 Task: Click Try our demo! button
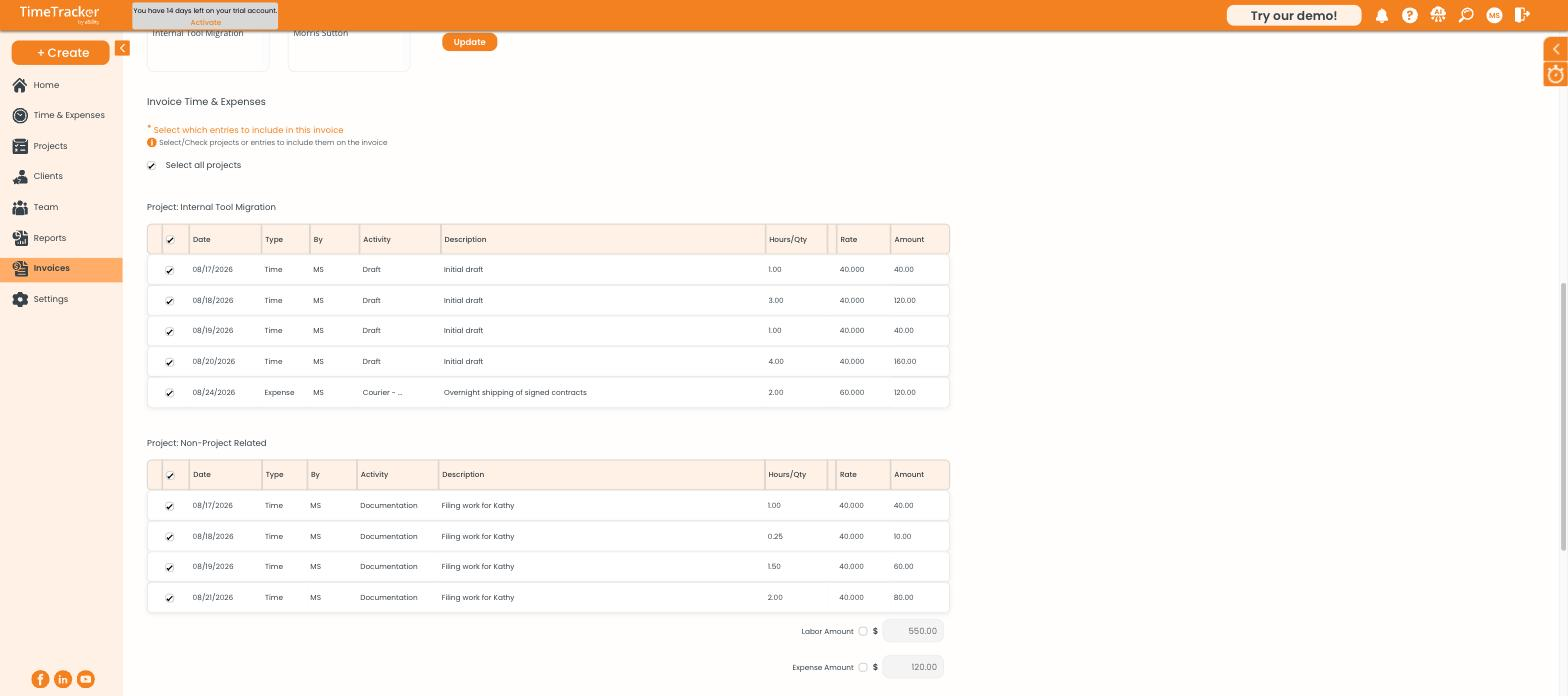[x=1294, y=15]
